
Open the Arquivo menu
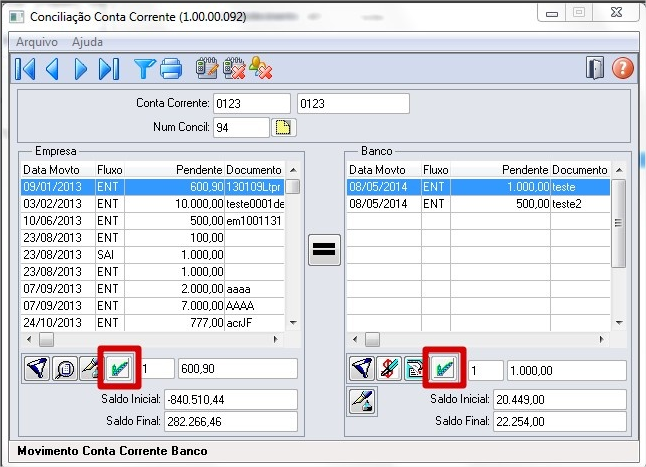pyautogui.click(x=37, y=42)
